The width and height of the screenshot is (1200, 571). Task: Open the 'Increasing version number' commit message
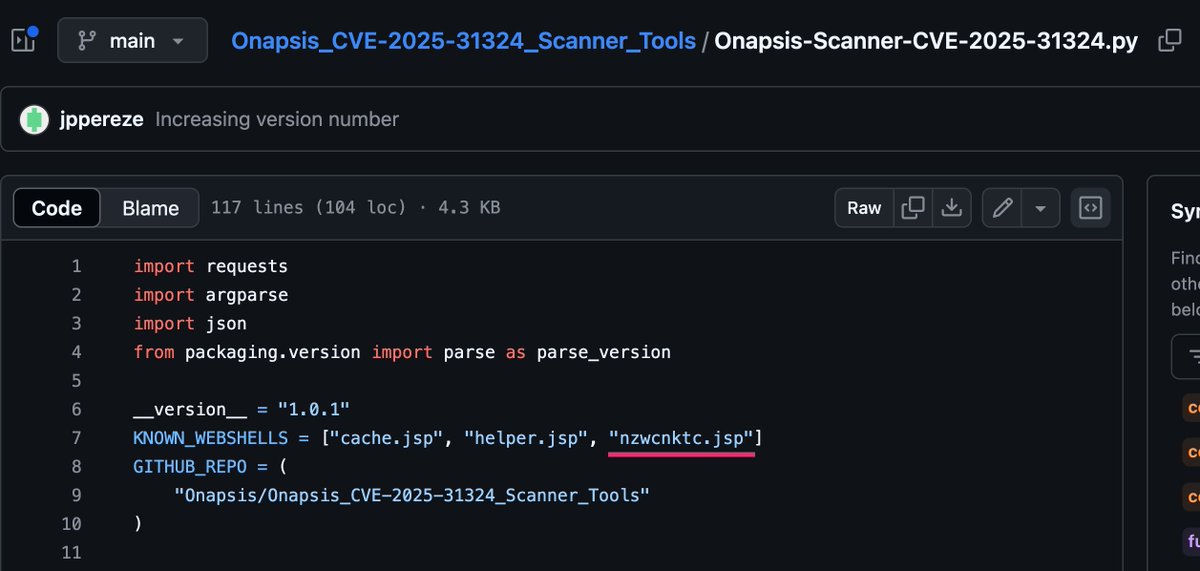point(277,119)
